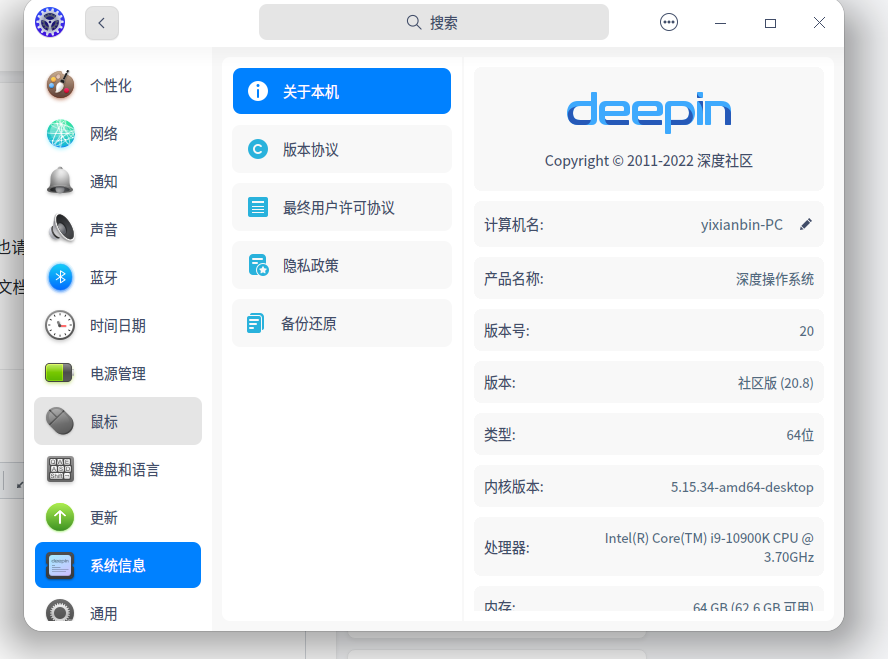Open Keyboard and Language (键盘和语言) icon
The height and width of the screenshot is (659, 888).
click(x=60, y=469)
